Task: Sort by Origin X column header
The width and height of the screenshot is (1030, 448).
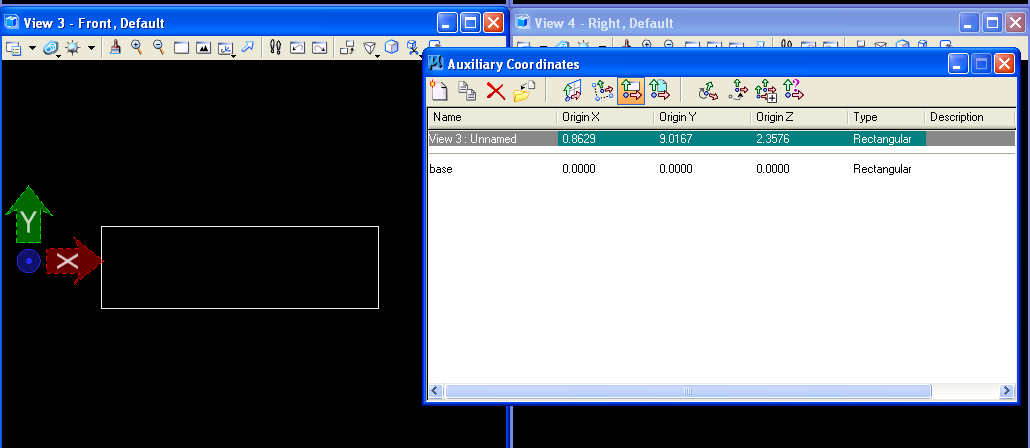Action: pos(605,117)
